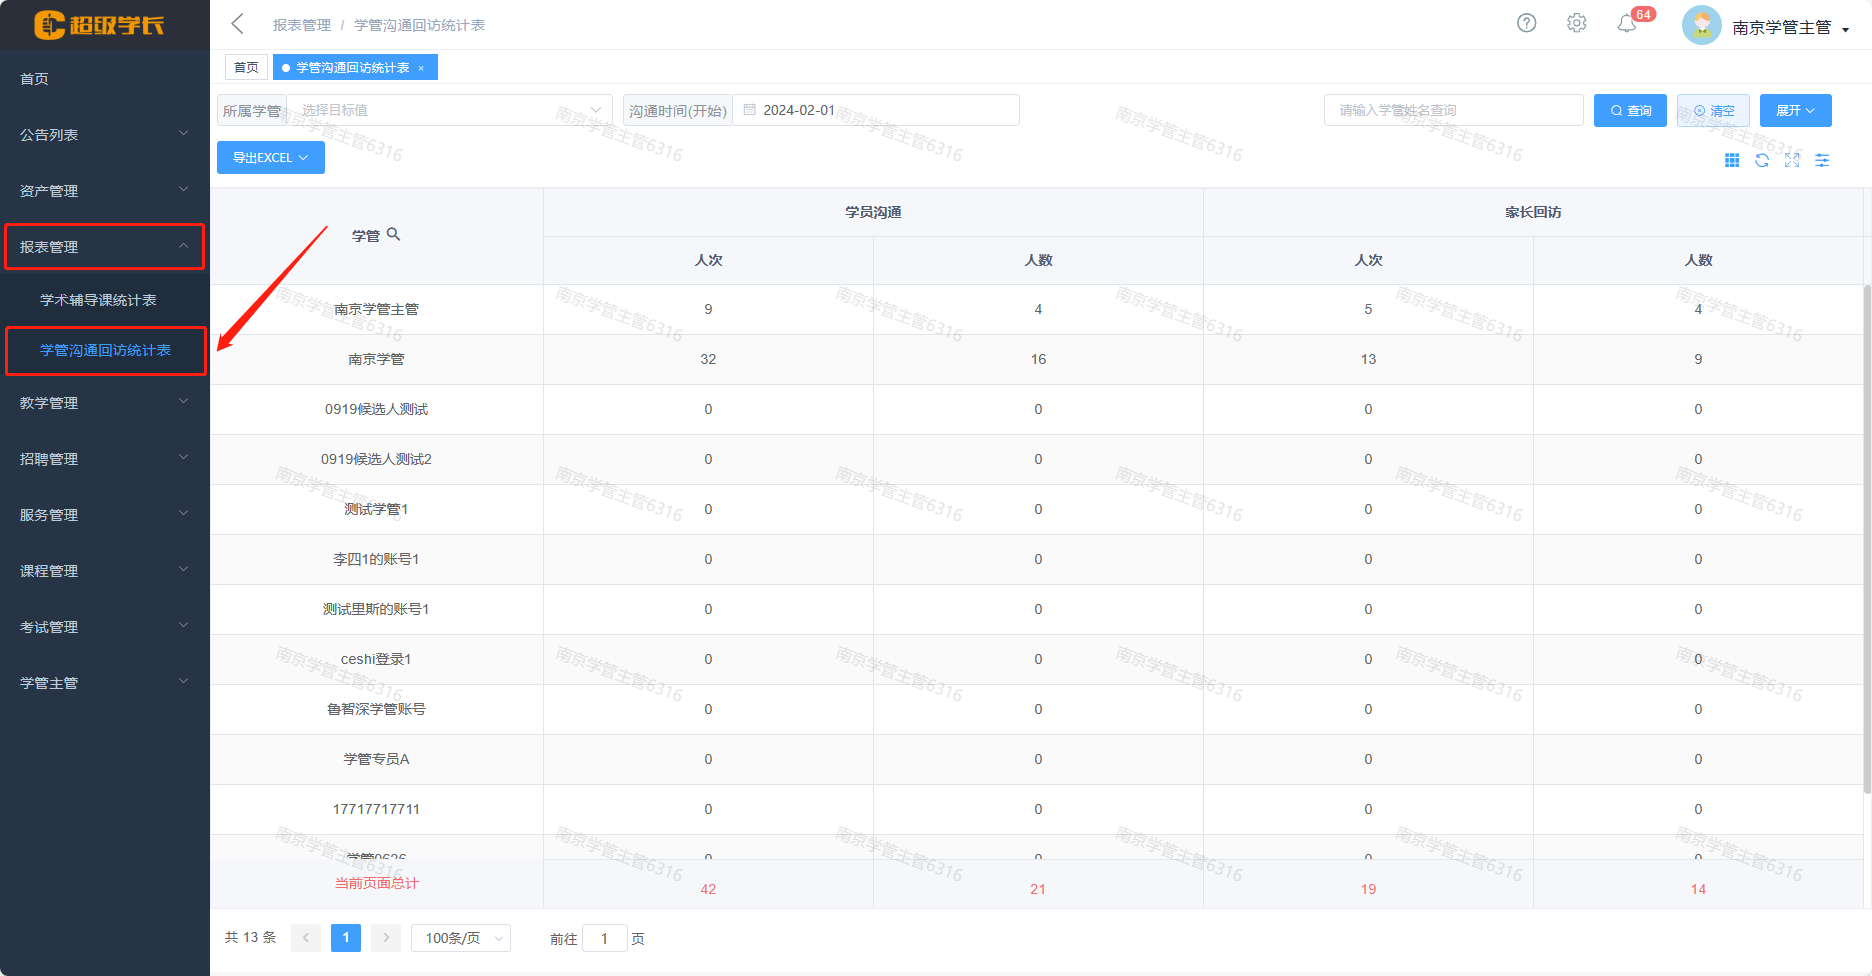Open the 导出EXCEL dropdown button
The image size is (1872, 976).
click(x=270, y=158)
